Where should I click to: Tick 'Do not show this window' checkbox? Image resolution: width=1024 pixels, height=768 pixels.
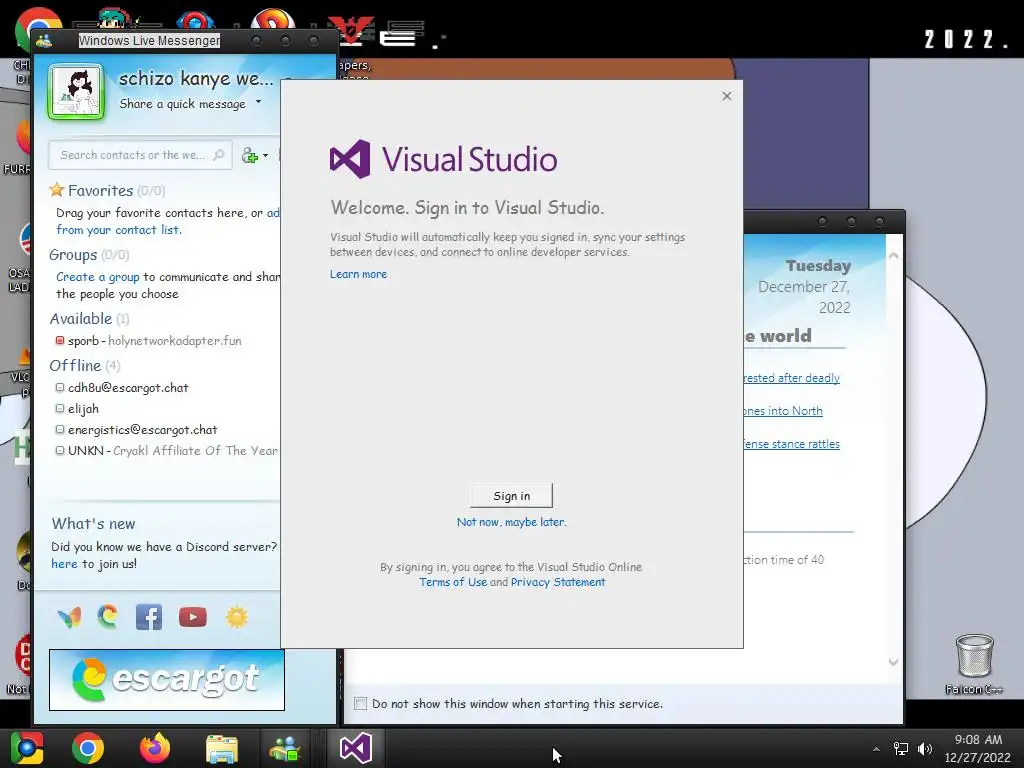(x=360, y=703)
